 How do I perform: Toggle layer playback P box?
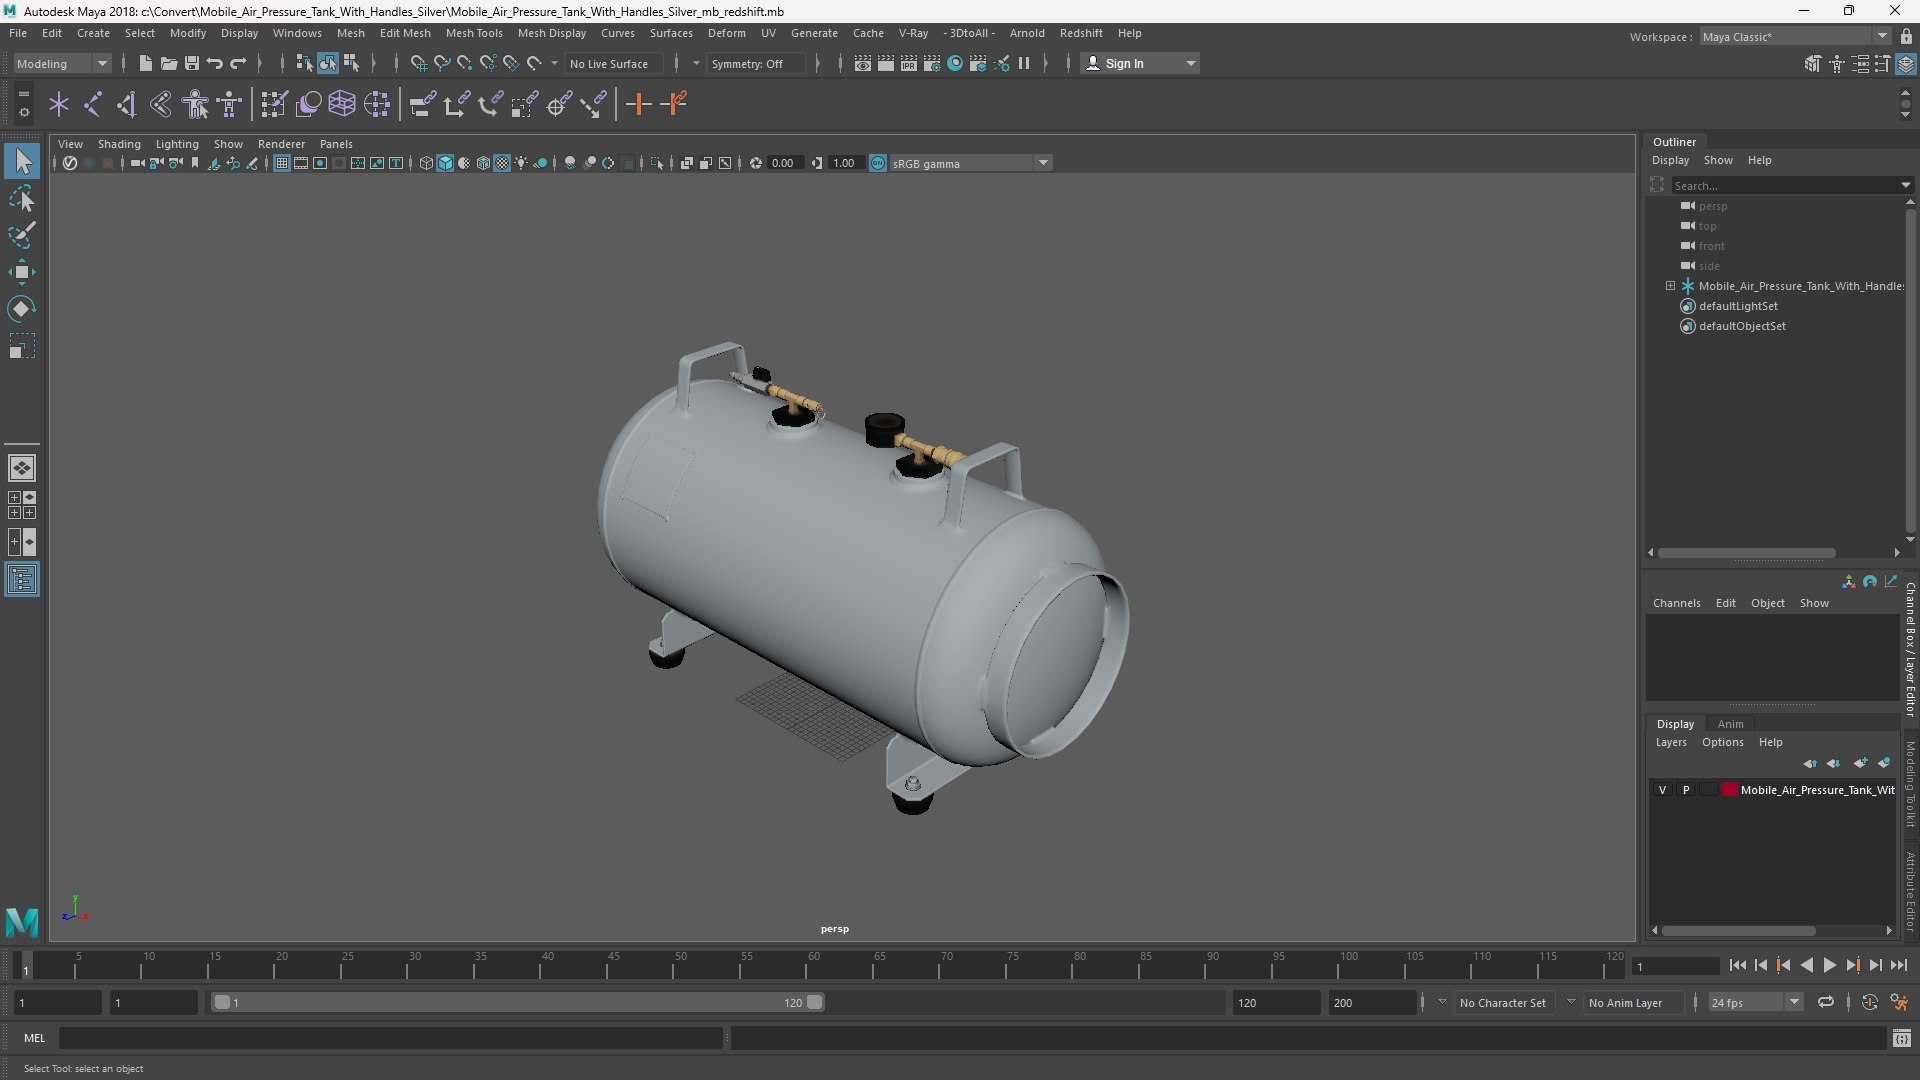pos(1686,790)
